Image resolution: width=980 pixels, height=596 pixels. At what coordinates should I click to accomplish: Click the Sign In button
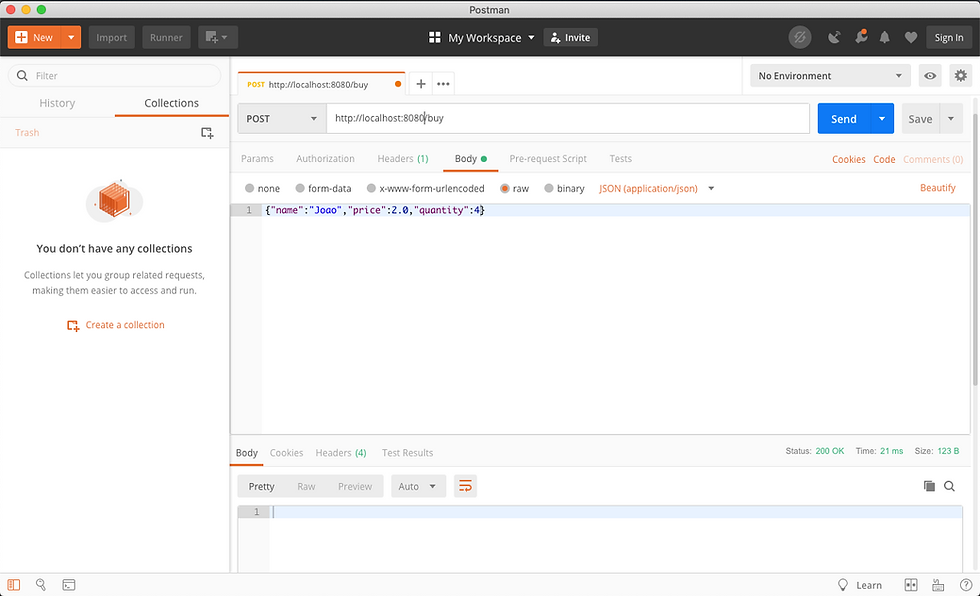point(948,37)
